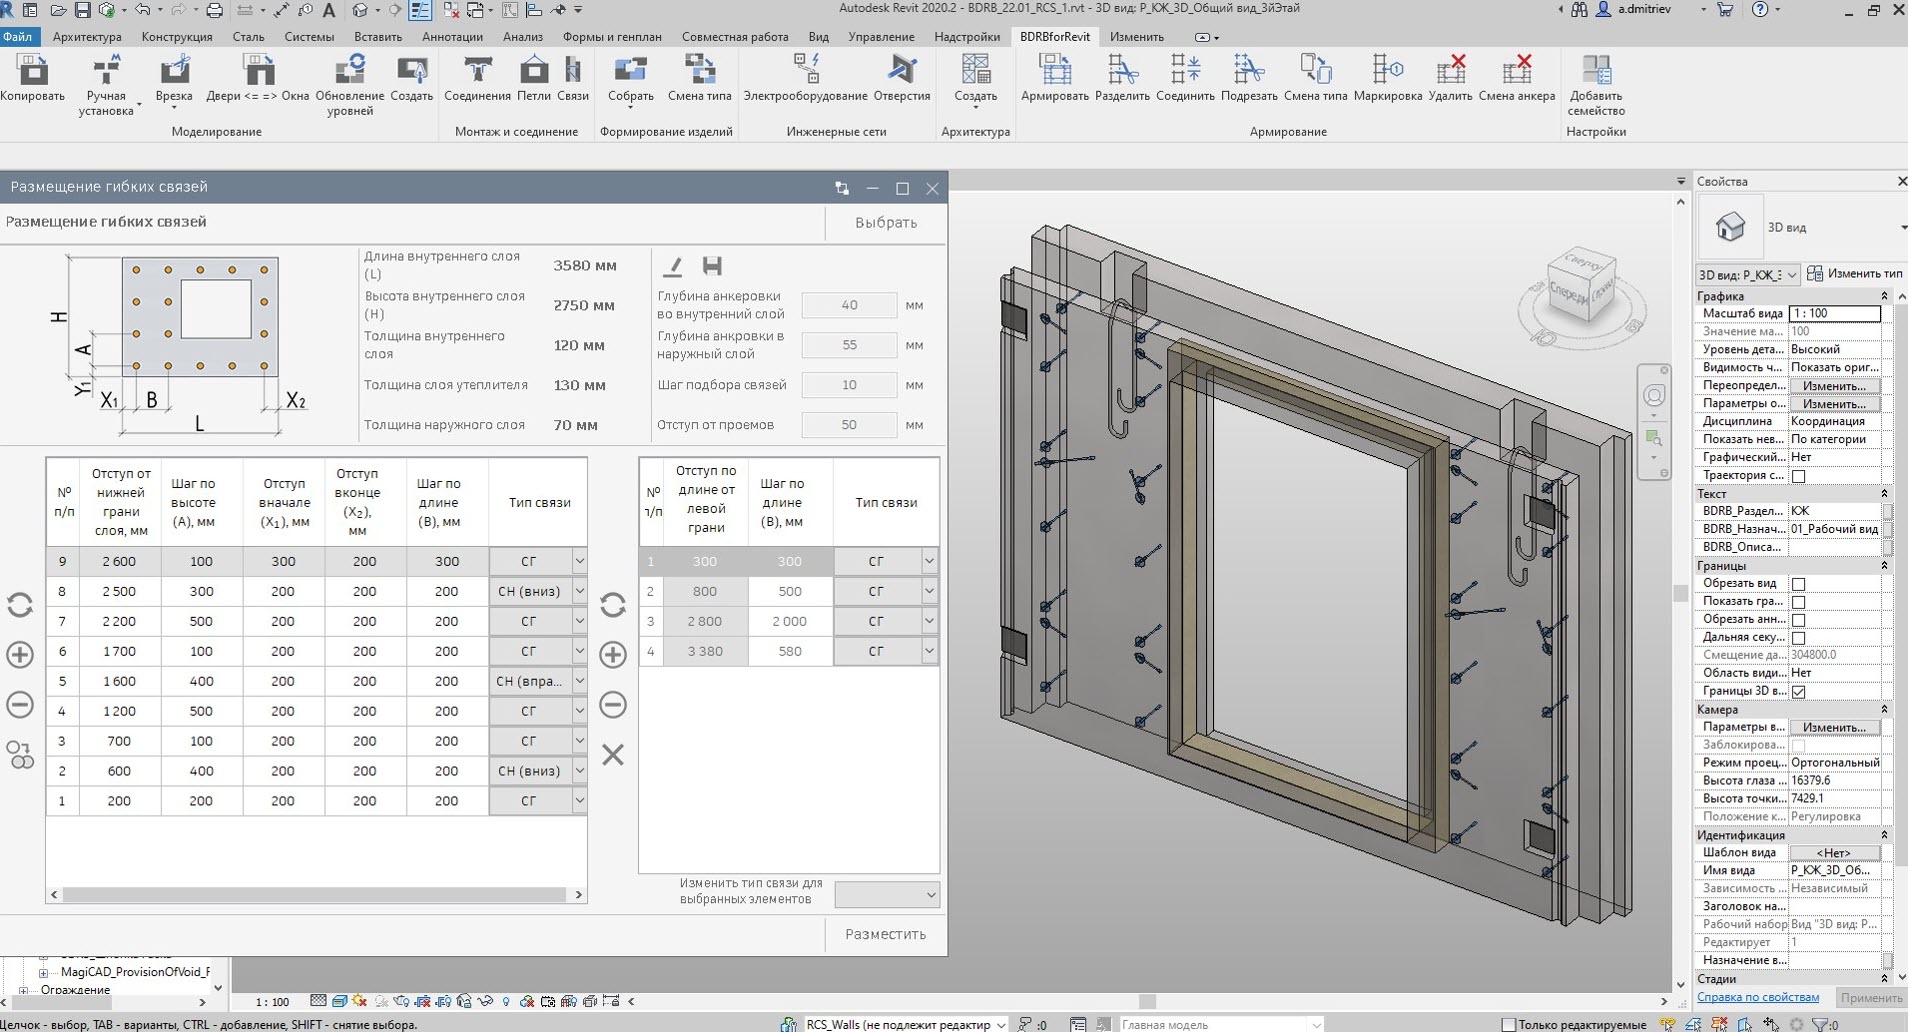Click the left table horizontal scrollbar

(x=315, y=895)
